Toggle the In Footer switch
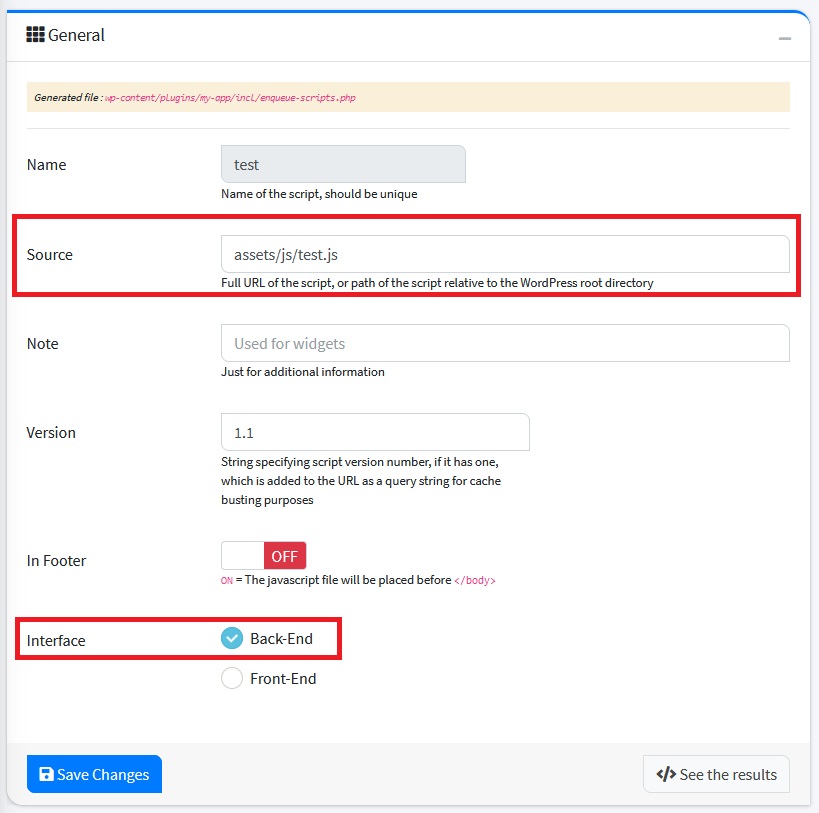The height and width of the screenshot is (813, 819). (263, 556)
